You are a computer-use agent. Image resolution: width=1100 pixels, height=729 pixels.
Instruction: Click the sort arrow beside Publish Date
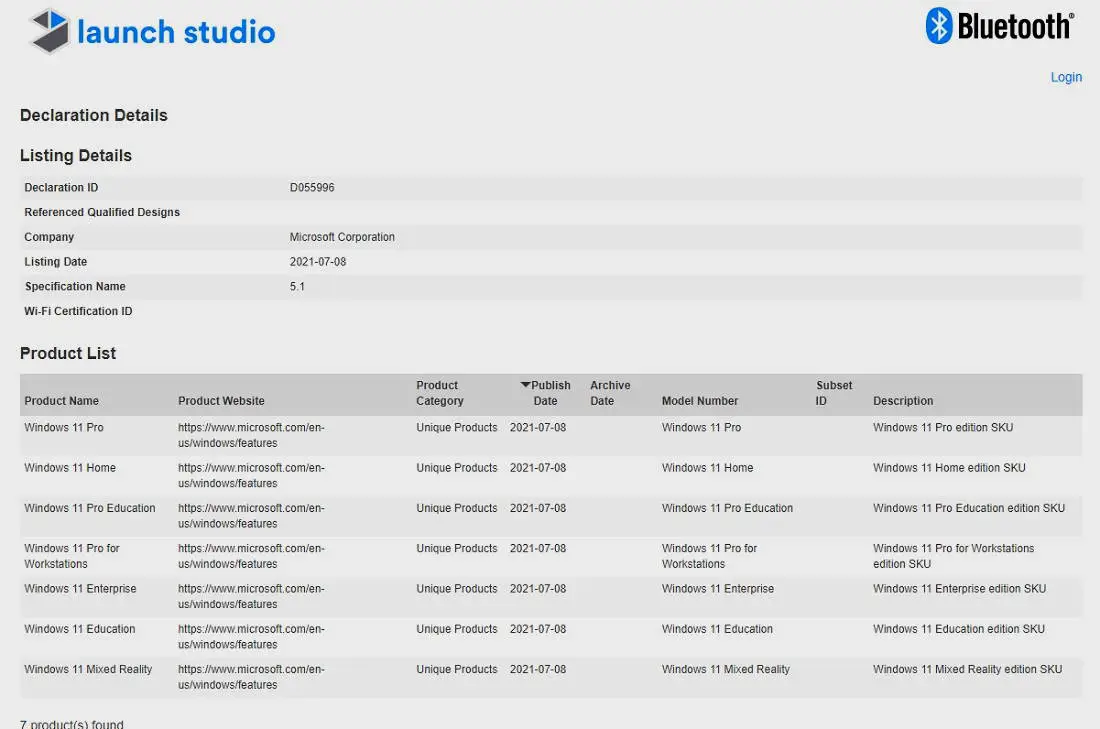tap(525, 384)
